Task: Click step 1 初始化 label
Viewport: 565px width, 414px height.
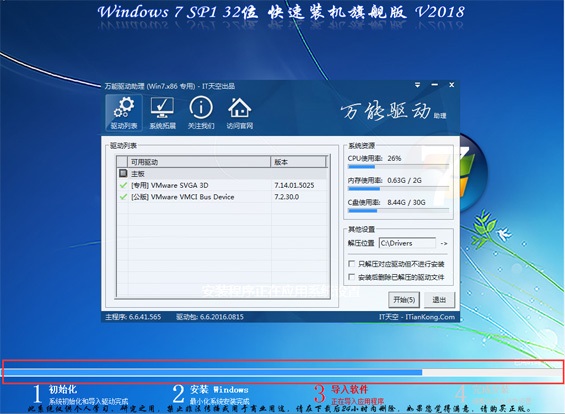Action: [63, 389]
